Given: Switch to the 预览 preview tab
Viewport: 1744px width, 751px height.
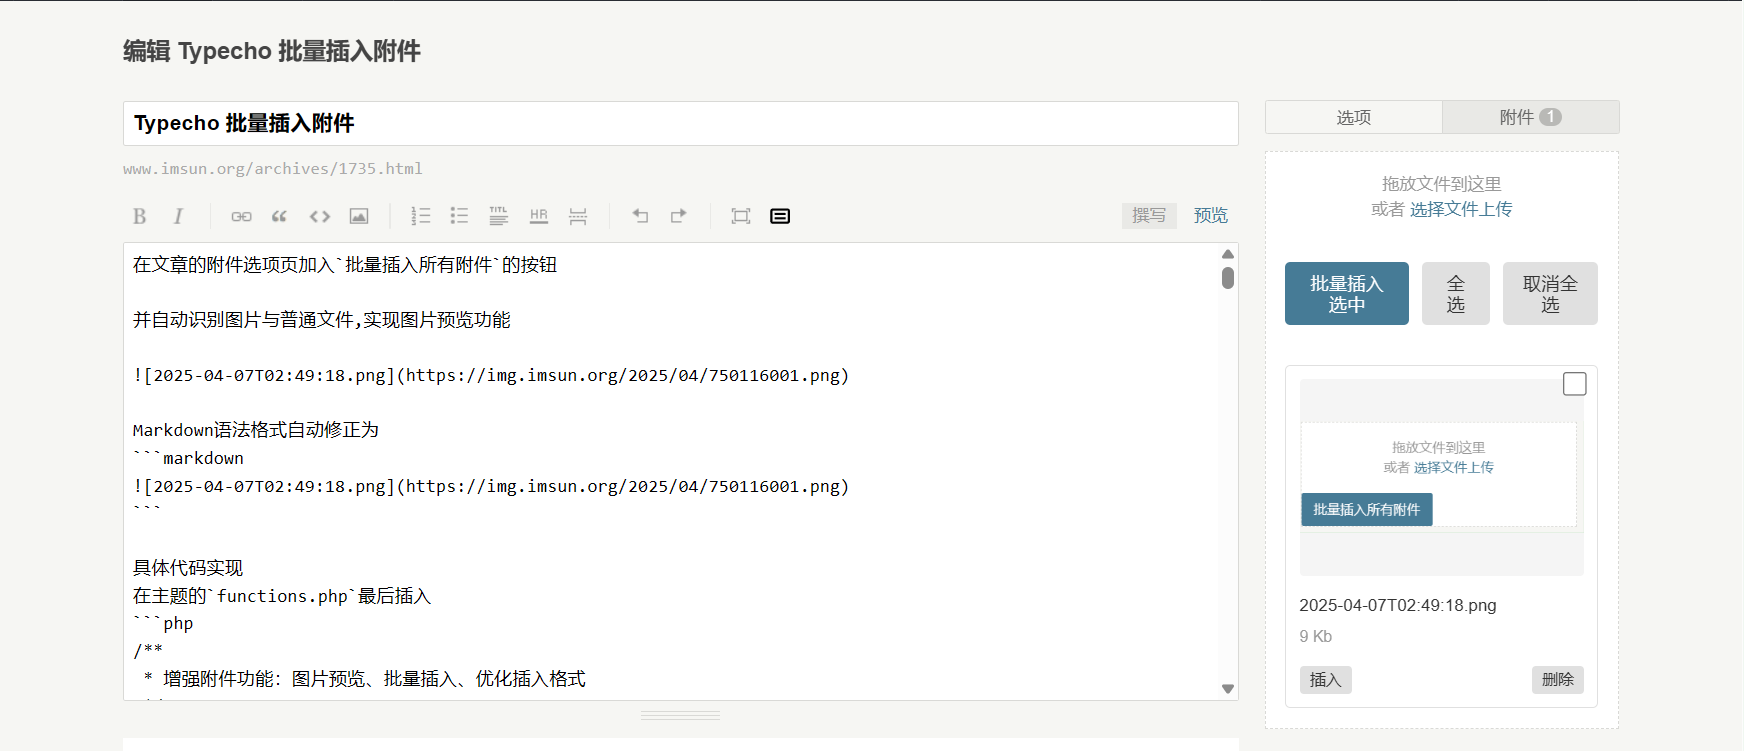Looking at the screenshot, I should 1210,215.
